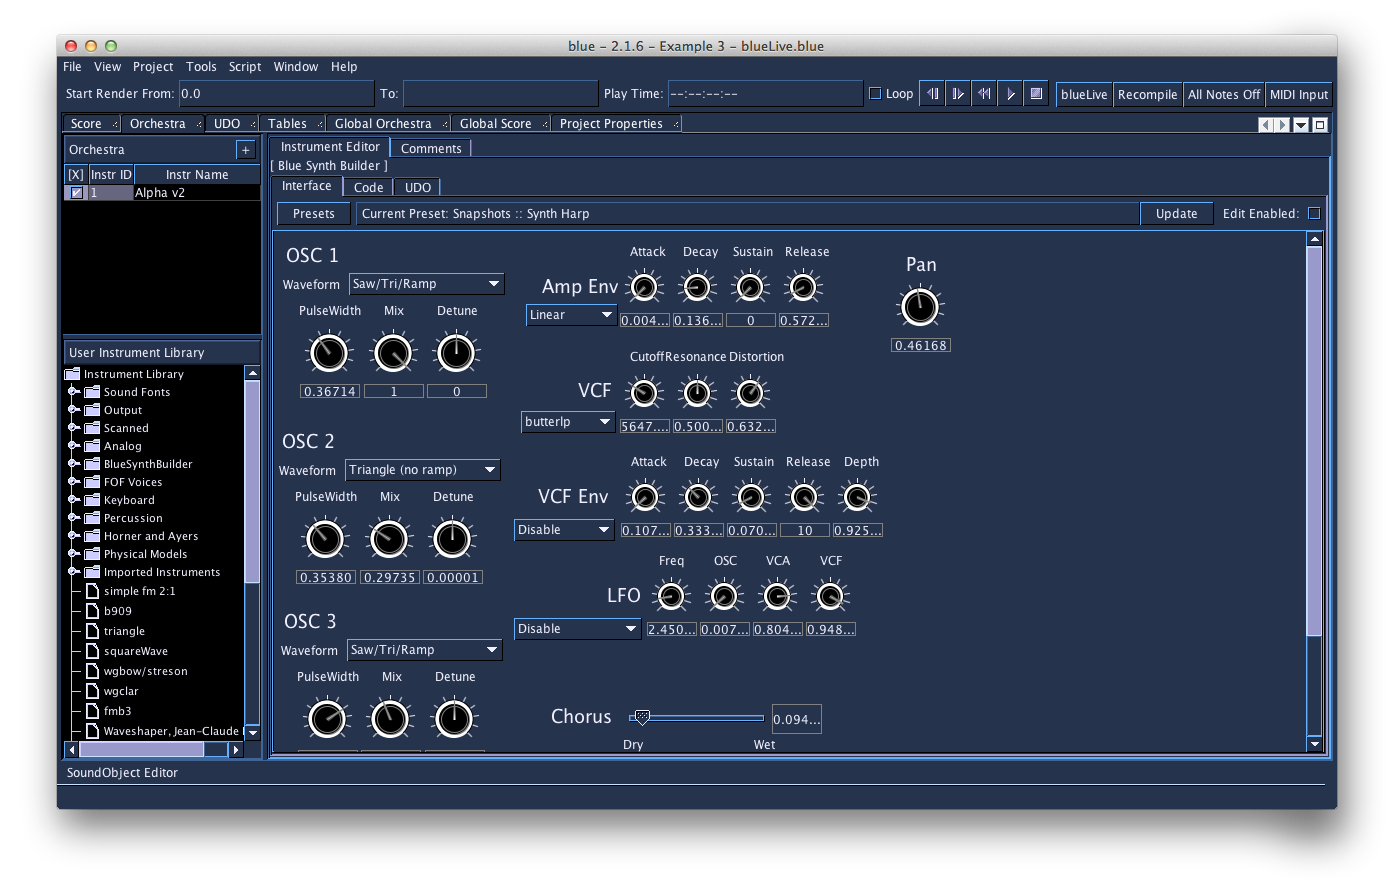
Task: Click the step-forward transport icon
Action: tap(957, 93)
